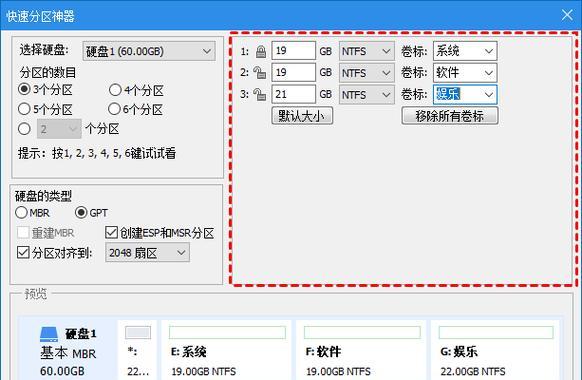
Task: Select the E: 系统 partition bar in preview
Action: pos(227,332)
